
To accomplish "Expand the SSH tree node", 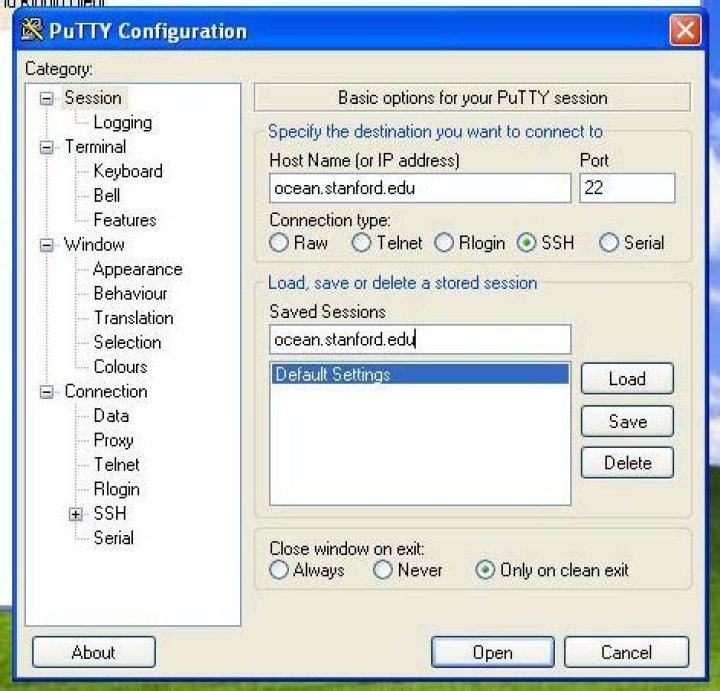I will 76,514.
